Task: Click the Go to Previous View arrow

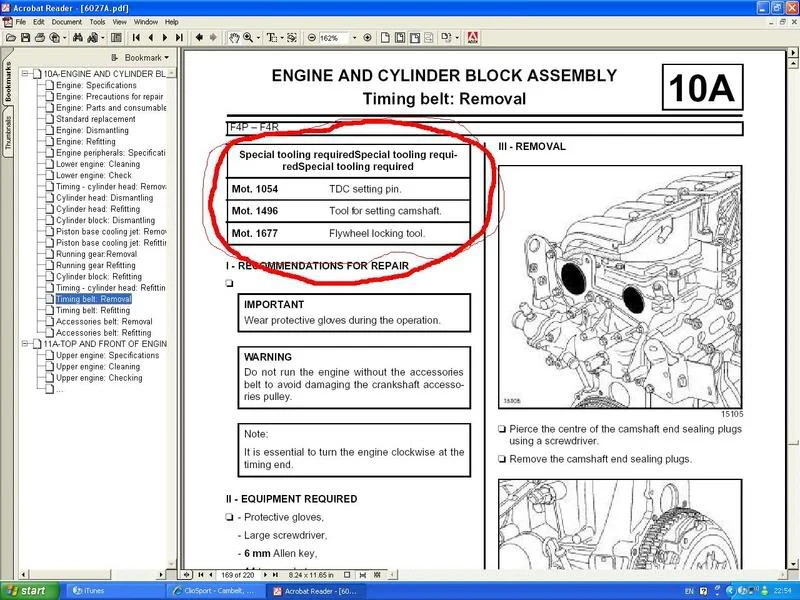Action: 199,38
